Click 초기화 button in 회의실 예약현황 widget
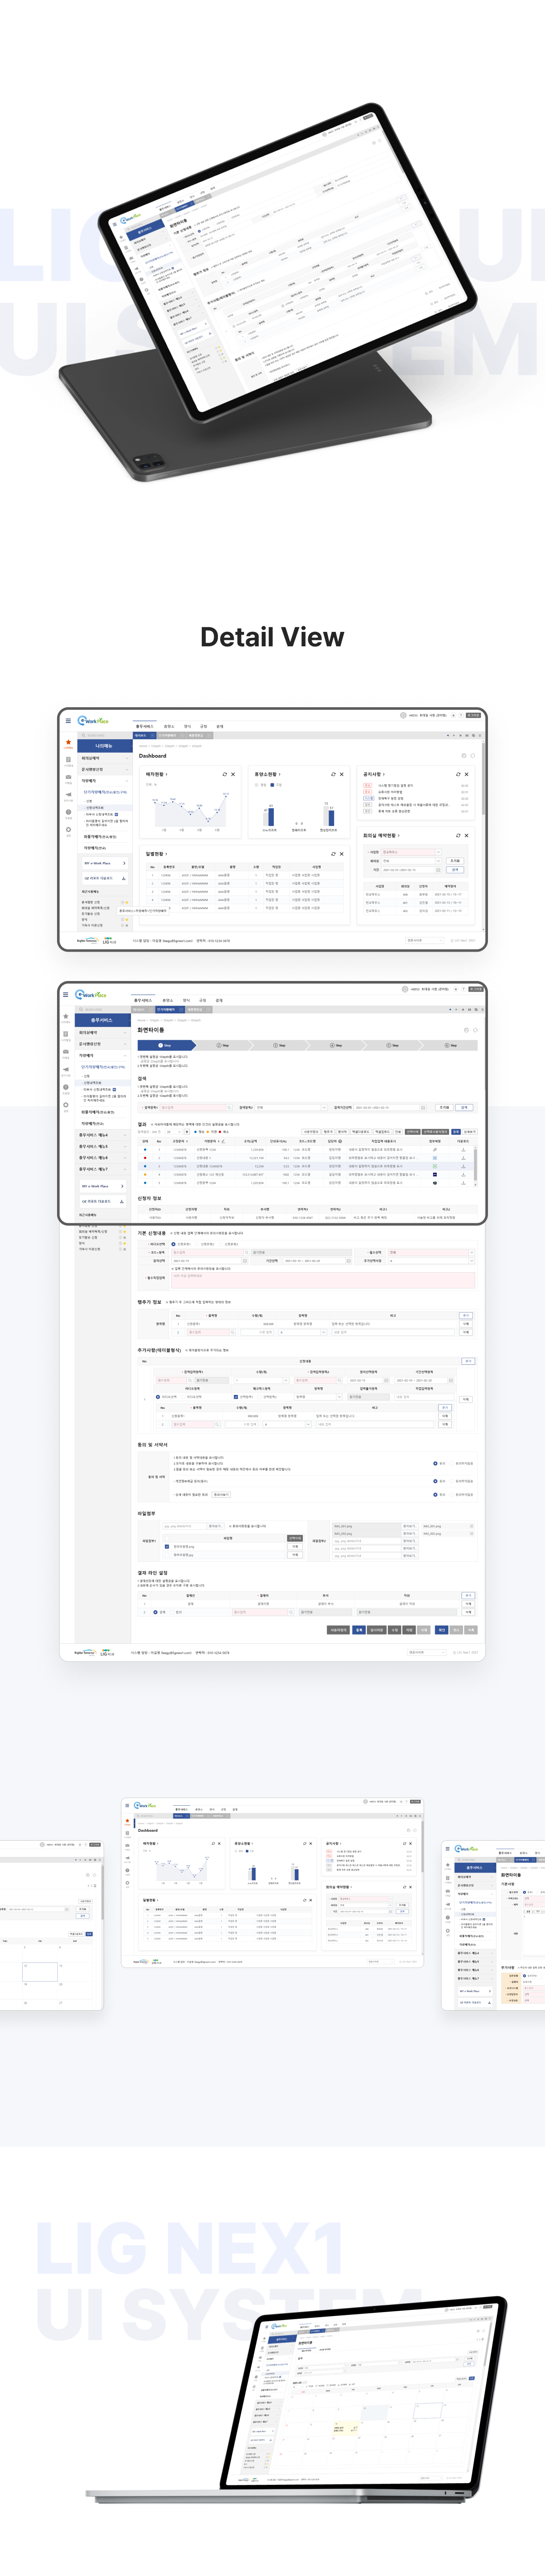The height and width of the screenshot is (2576, 545). click(455, 861)
